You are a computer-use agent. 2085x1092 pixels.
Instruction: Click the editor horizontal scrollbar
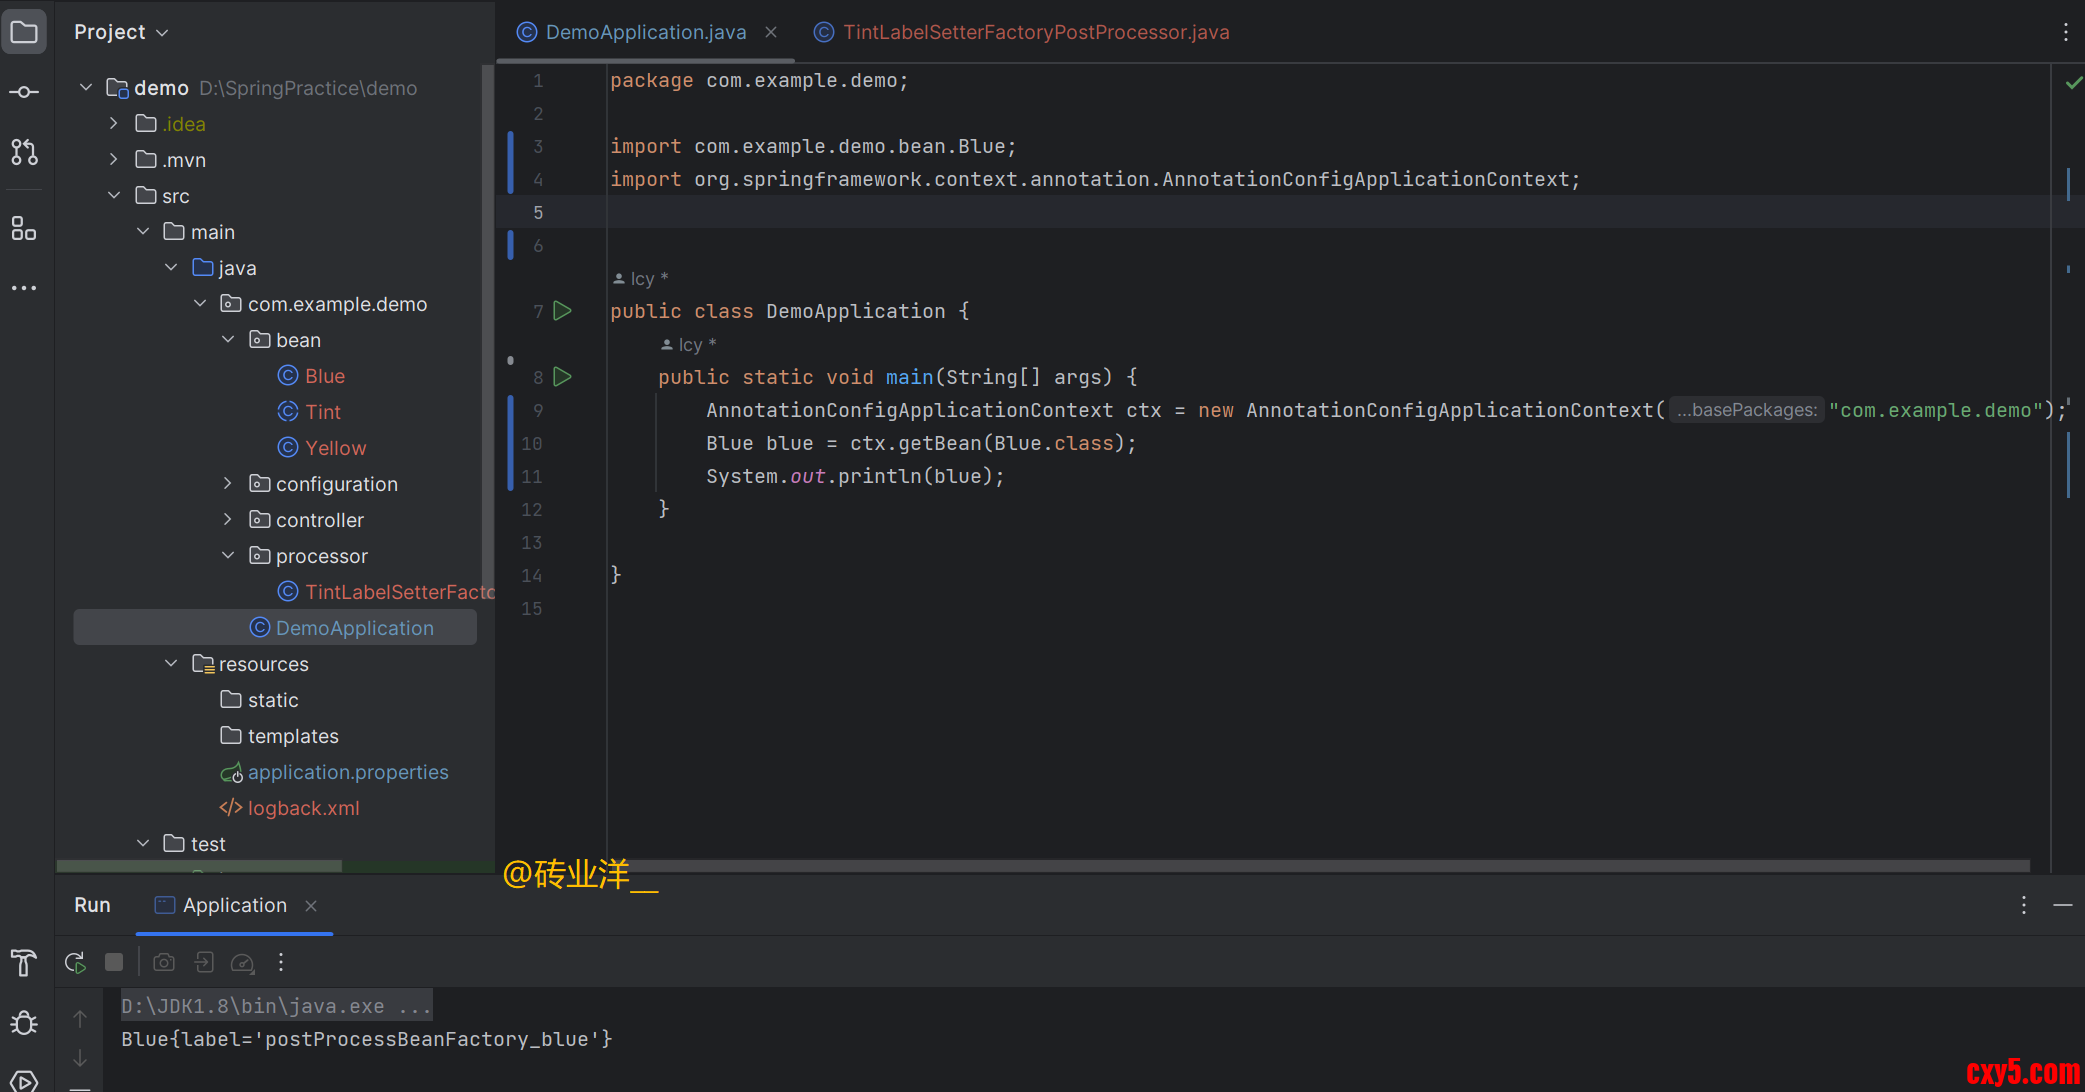(x=1300, y=866)
